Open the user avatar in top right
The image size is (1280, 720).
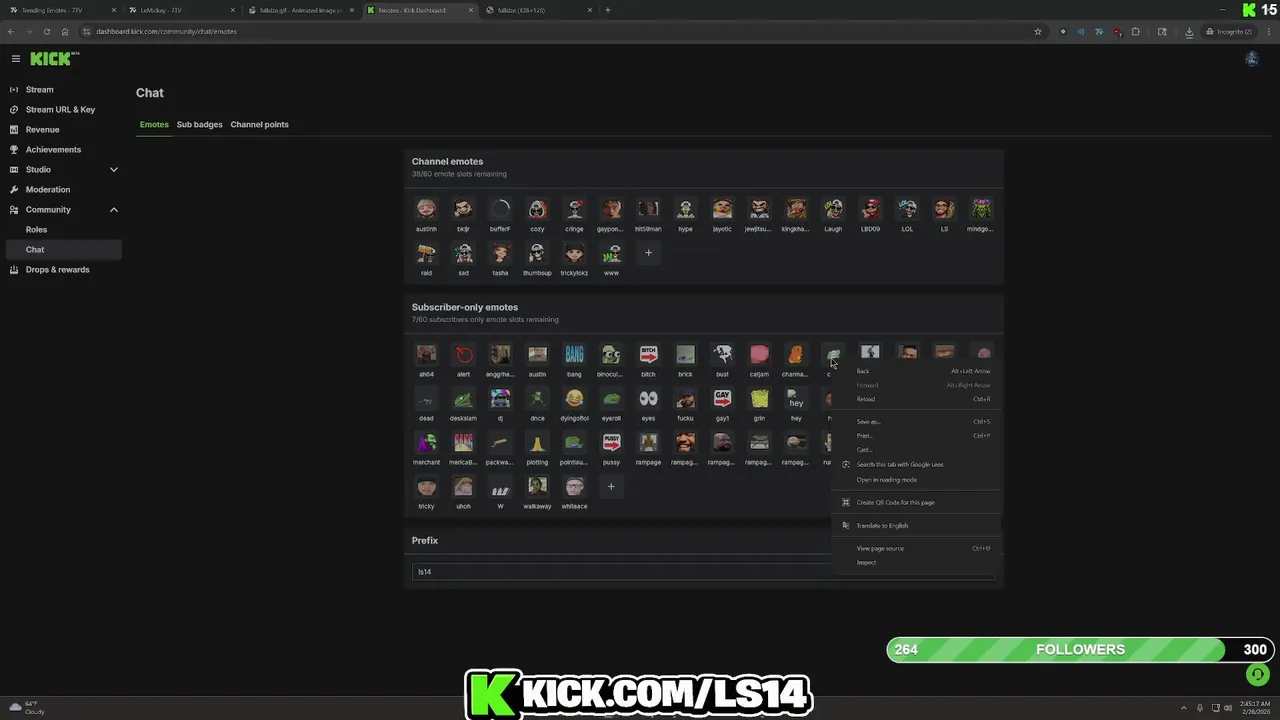(1251, 59)
